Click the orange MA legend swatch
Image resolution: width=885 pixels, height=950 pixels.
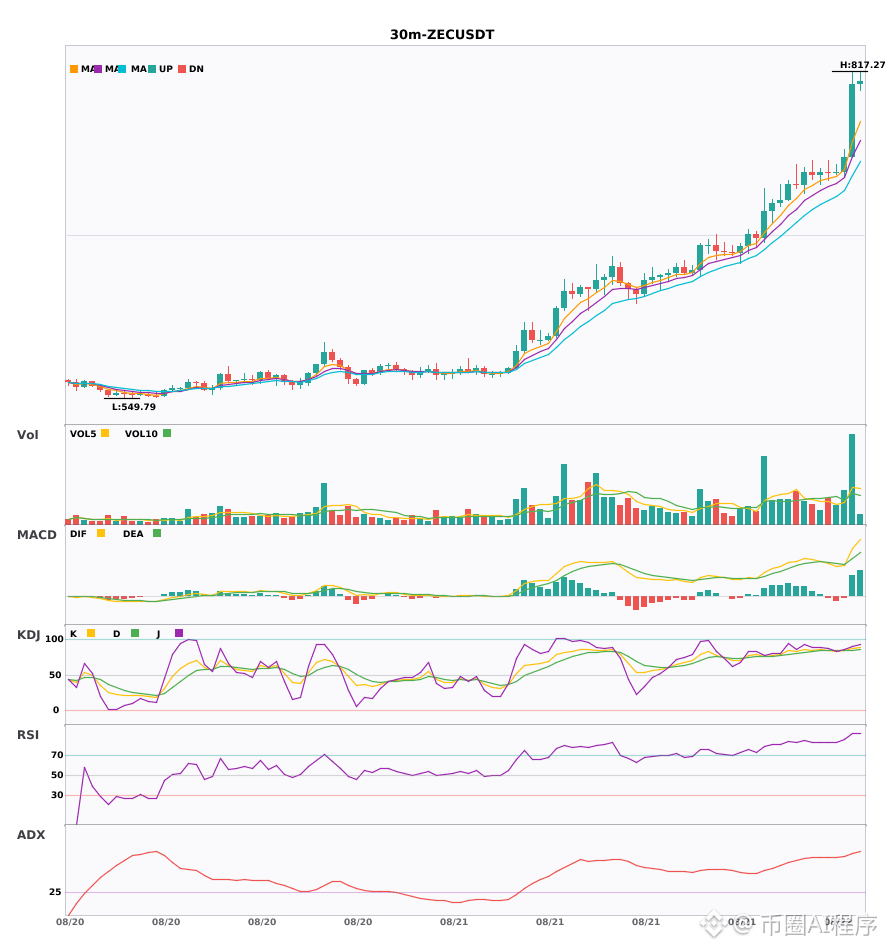[74, 69]
